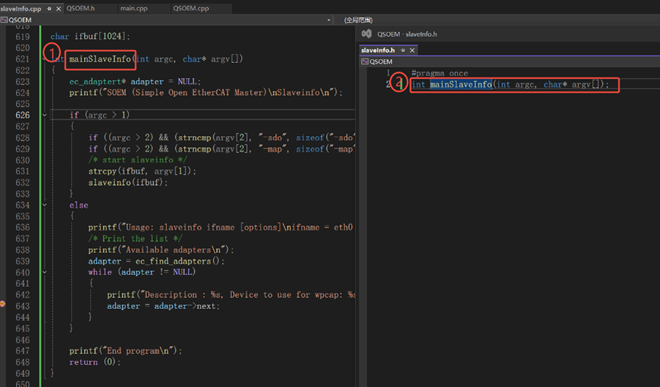Click the 'while (adapter != NULL)' statement
Image resolution: width=660 pixels, height=387 pixels.
tap(142, 272)
